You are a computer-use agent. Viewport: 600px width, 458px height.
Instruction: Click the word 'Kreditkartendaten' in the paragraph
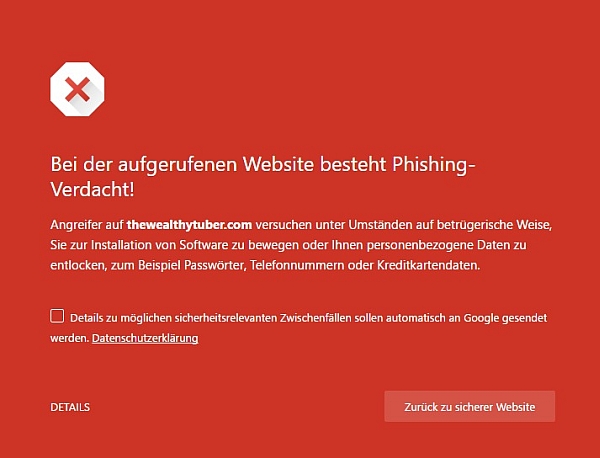click(427, 265)
